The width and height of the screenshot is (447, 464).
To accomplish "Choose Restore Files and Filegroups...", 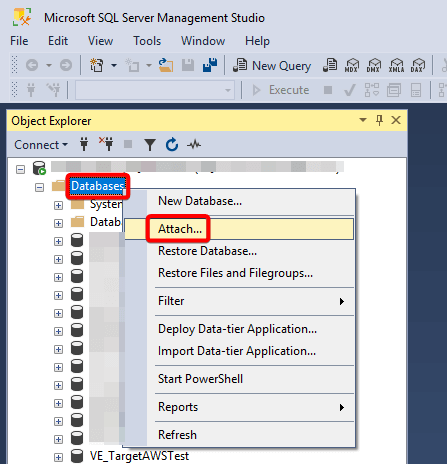I will pos(240,273).
